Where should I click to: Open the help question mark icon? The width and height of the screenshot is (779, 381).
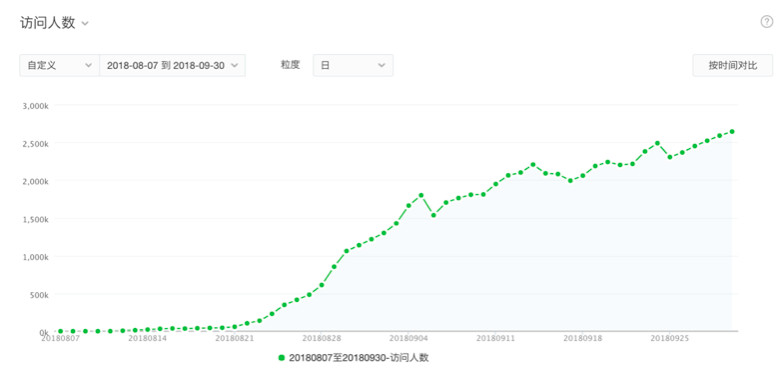click(x=767, y=22)
